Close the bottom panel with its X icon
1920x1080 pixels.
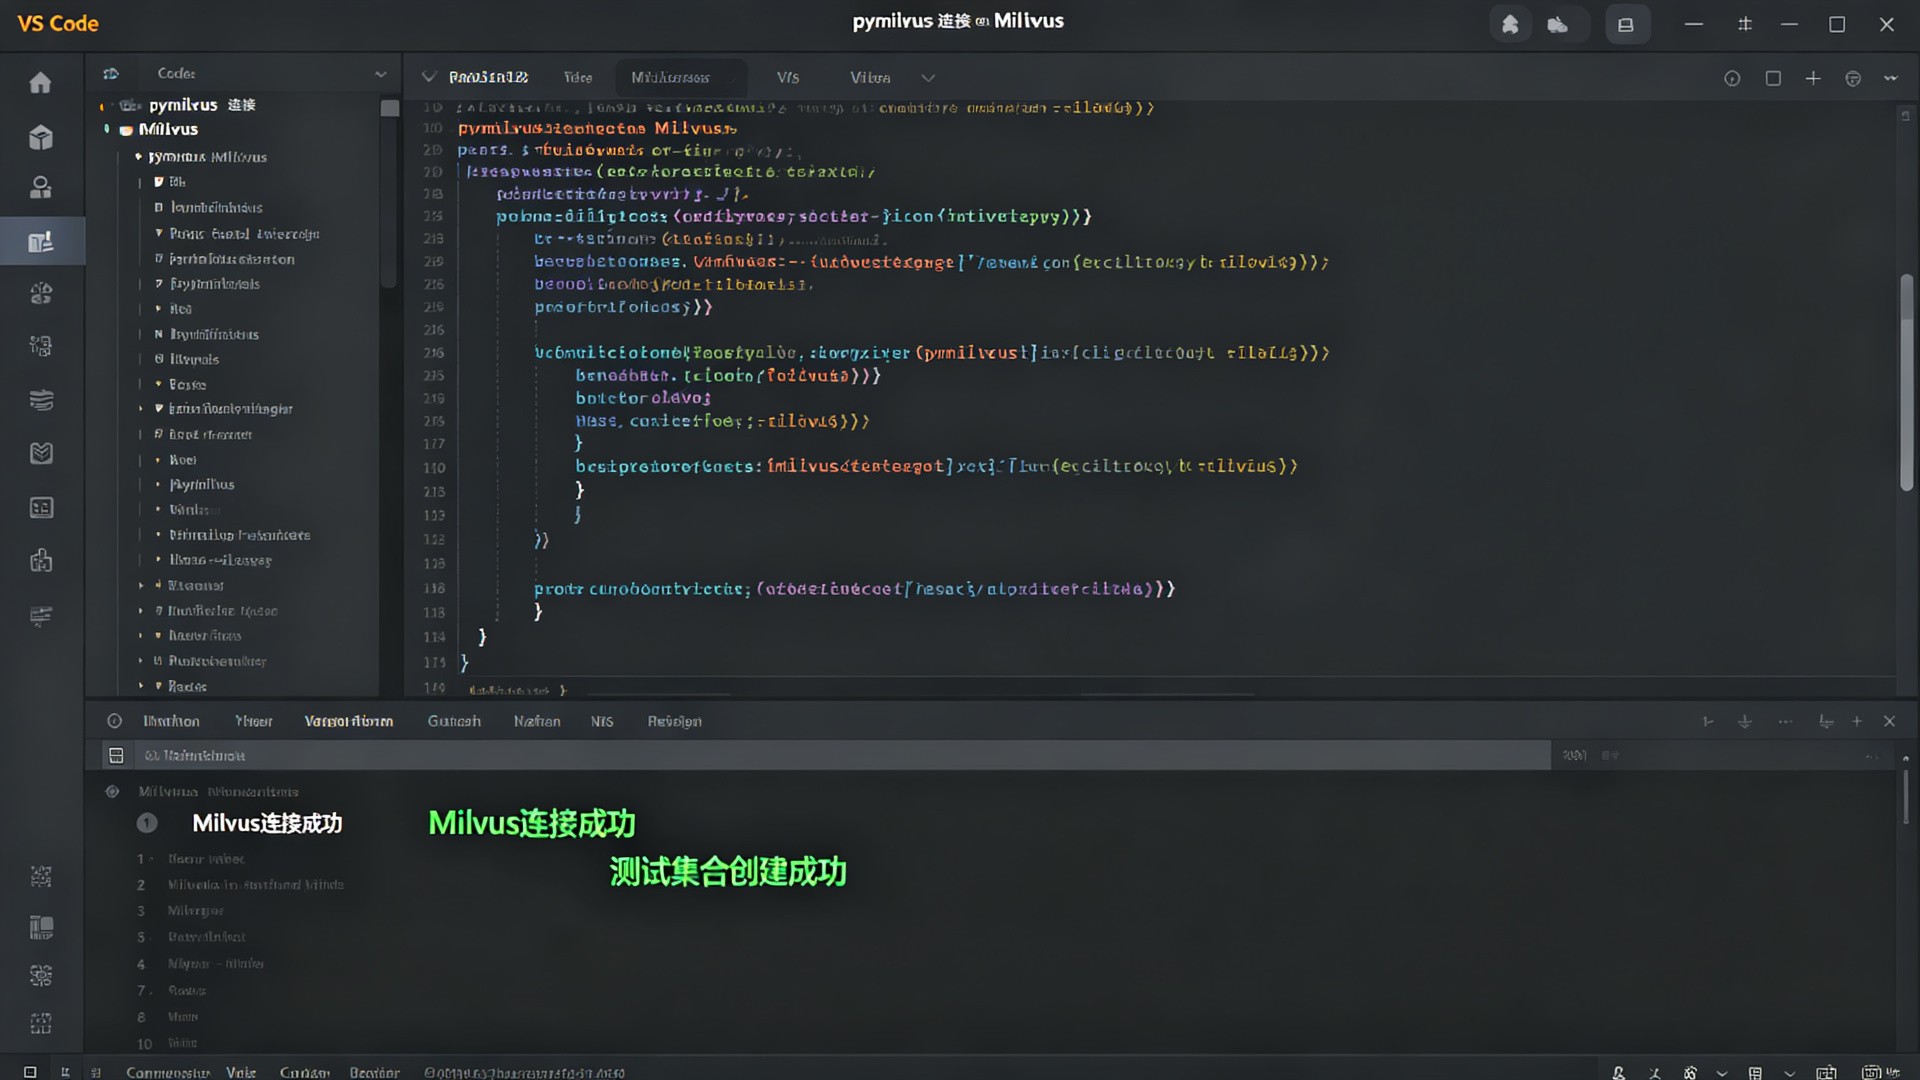1889,721
